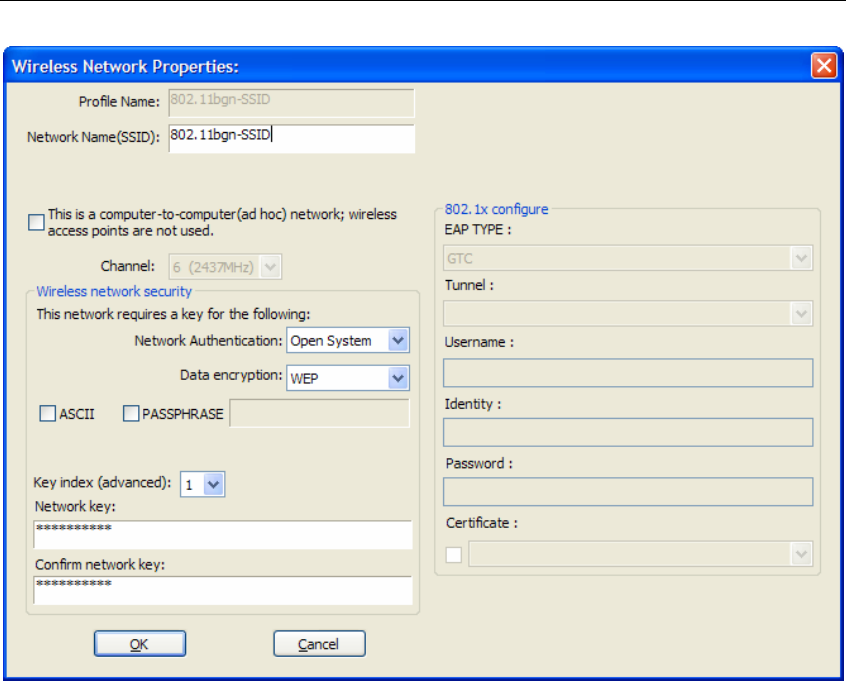Click the Identity input field
This screenshot has width=846, height=681.
click(x=627, y=432)
